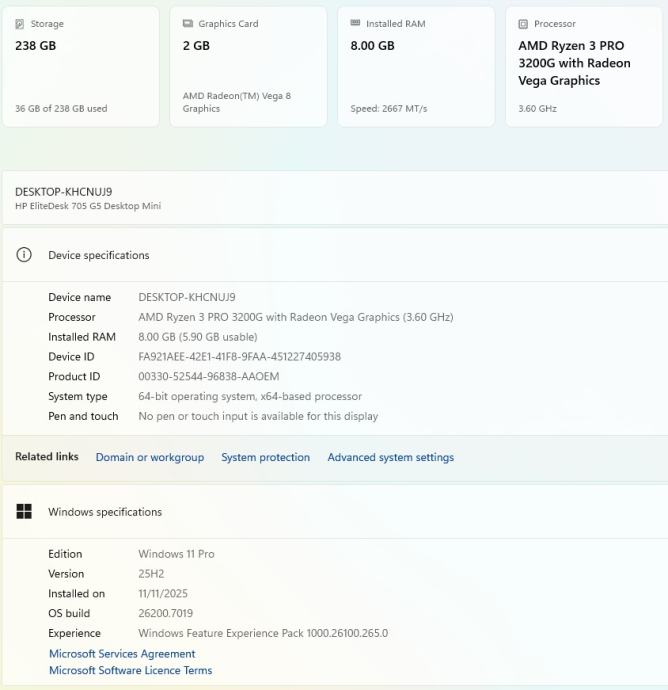The image size is (668, 690).
Task: Click the HP EliteDesk 705 G5 model name
Action: [x=88, y=206]
